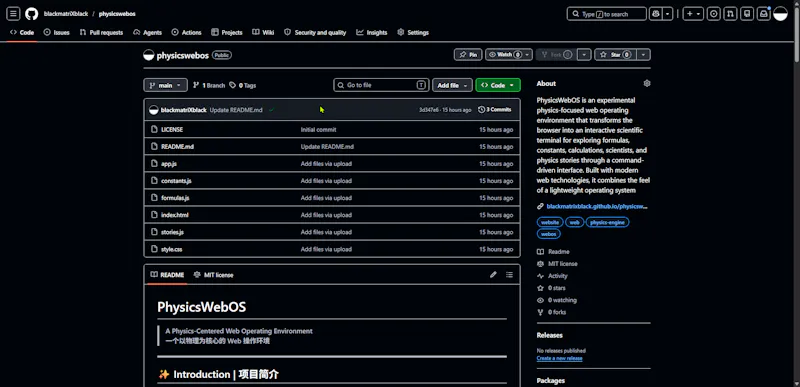Open the Actions tab
The height and width of the screenshot is (387, 800).
[186, 32]
